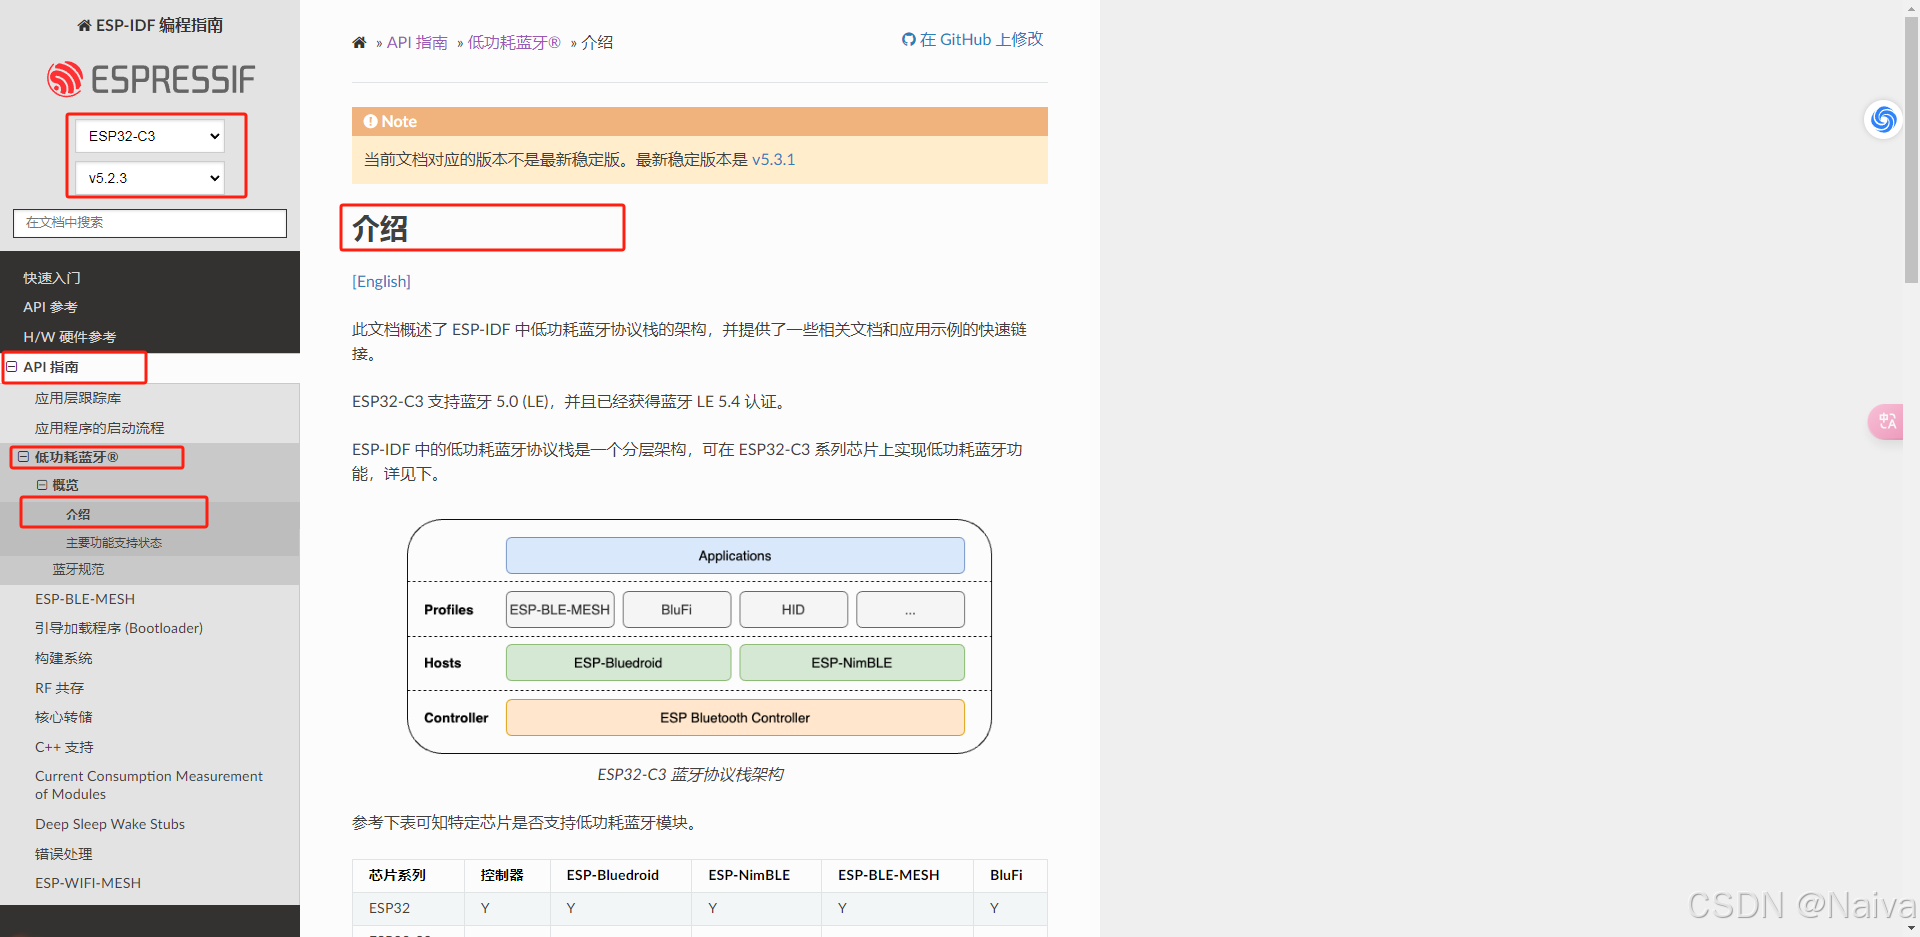
Task: Open the v5.2.3 version dropdown
Action: click(149, 177)
